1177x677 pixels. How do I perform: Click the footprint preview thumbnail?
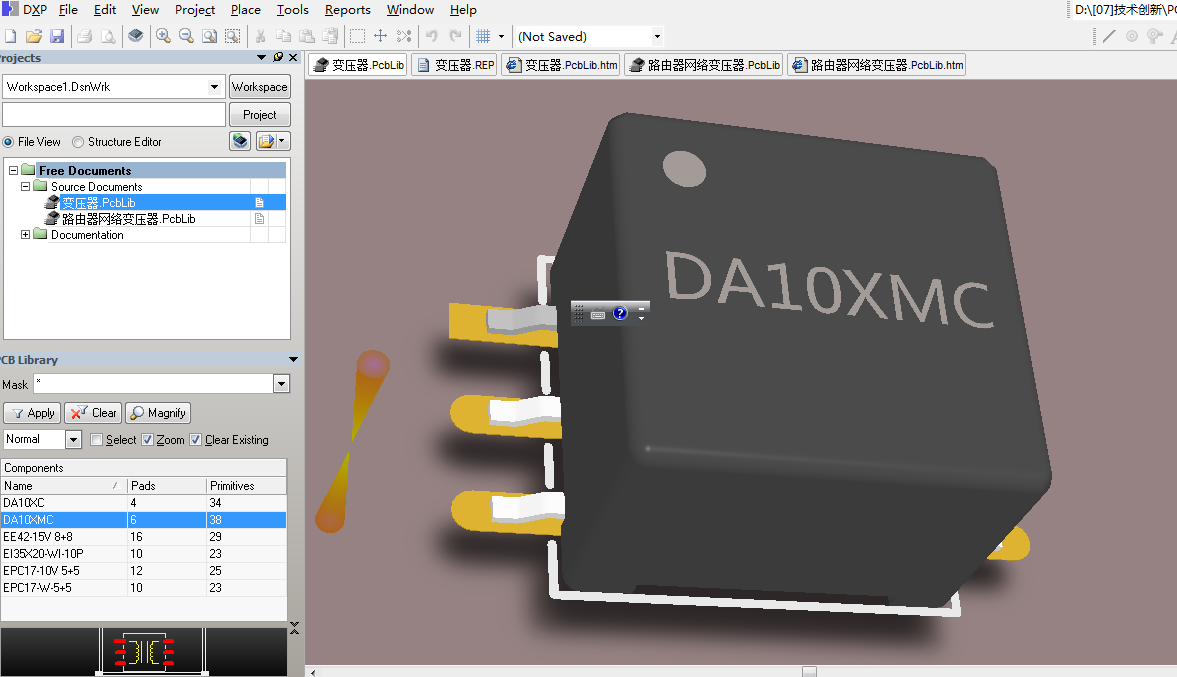click(x=144, y=651)
